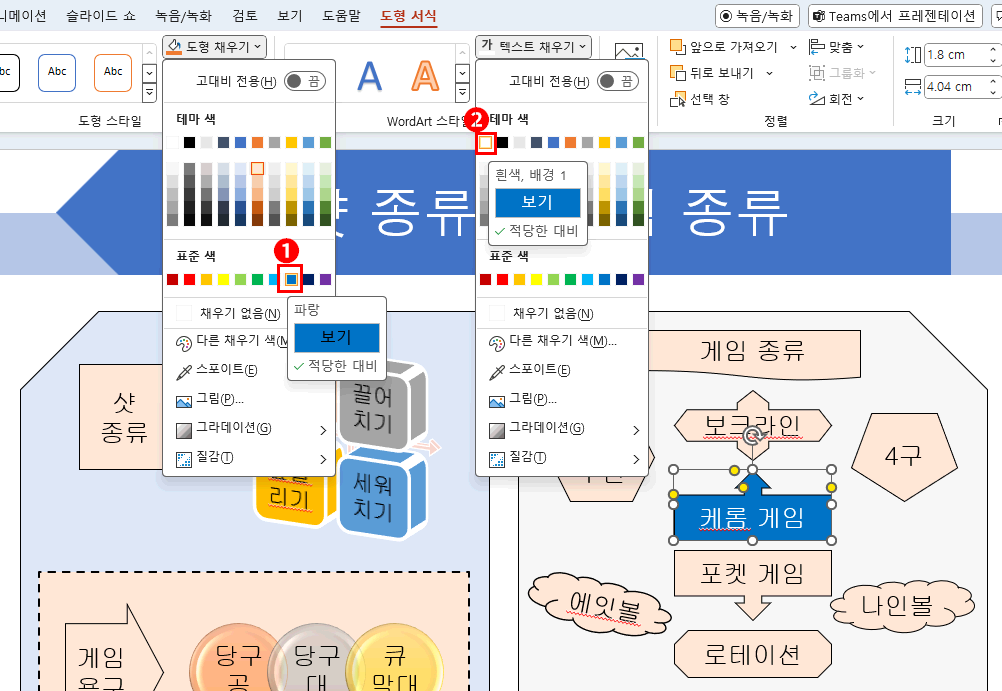Toggle 고대비 전용 in 텍스트 채우기 menu
Image resolution: width=1002 pixels, height=691 pixels.
(x=618, y=81)
